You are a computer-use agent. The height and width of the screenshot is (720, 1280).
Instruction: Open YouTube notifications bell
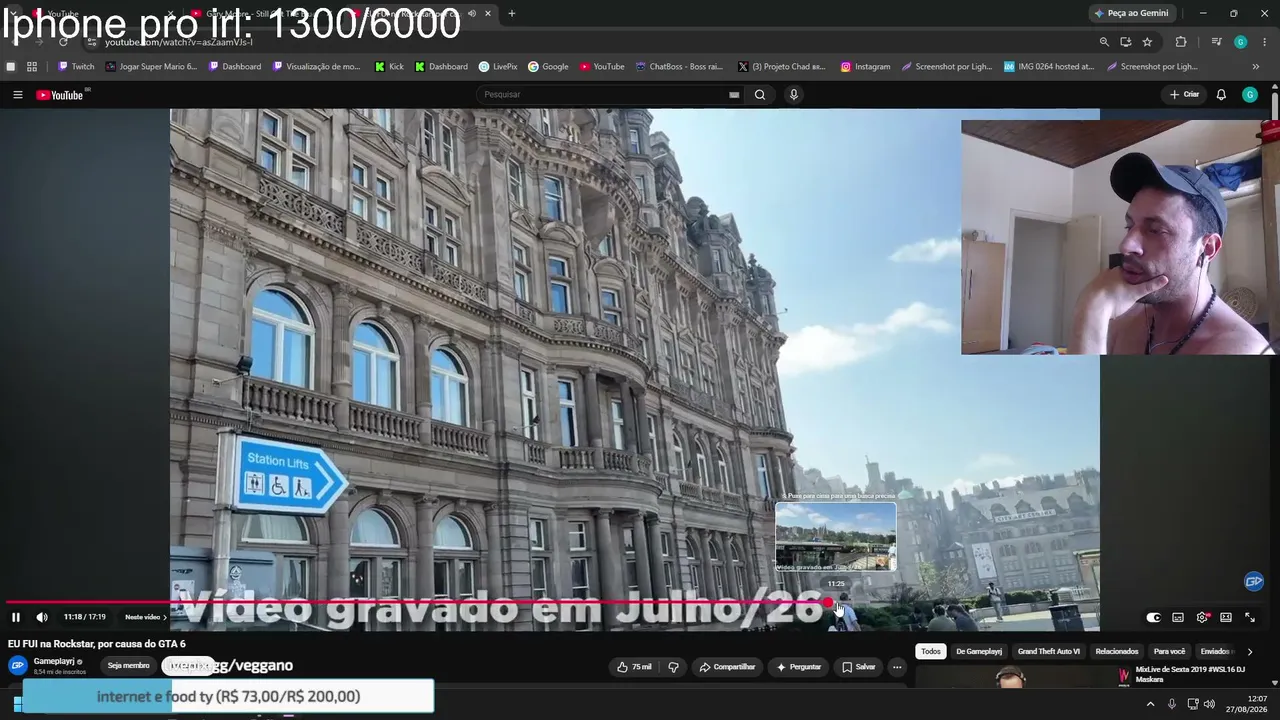tap(1221, 95)
